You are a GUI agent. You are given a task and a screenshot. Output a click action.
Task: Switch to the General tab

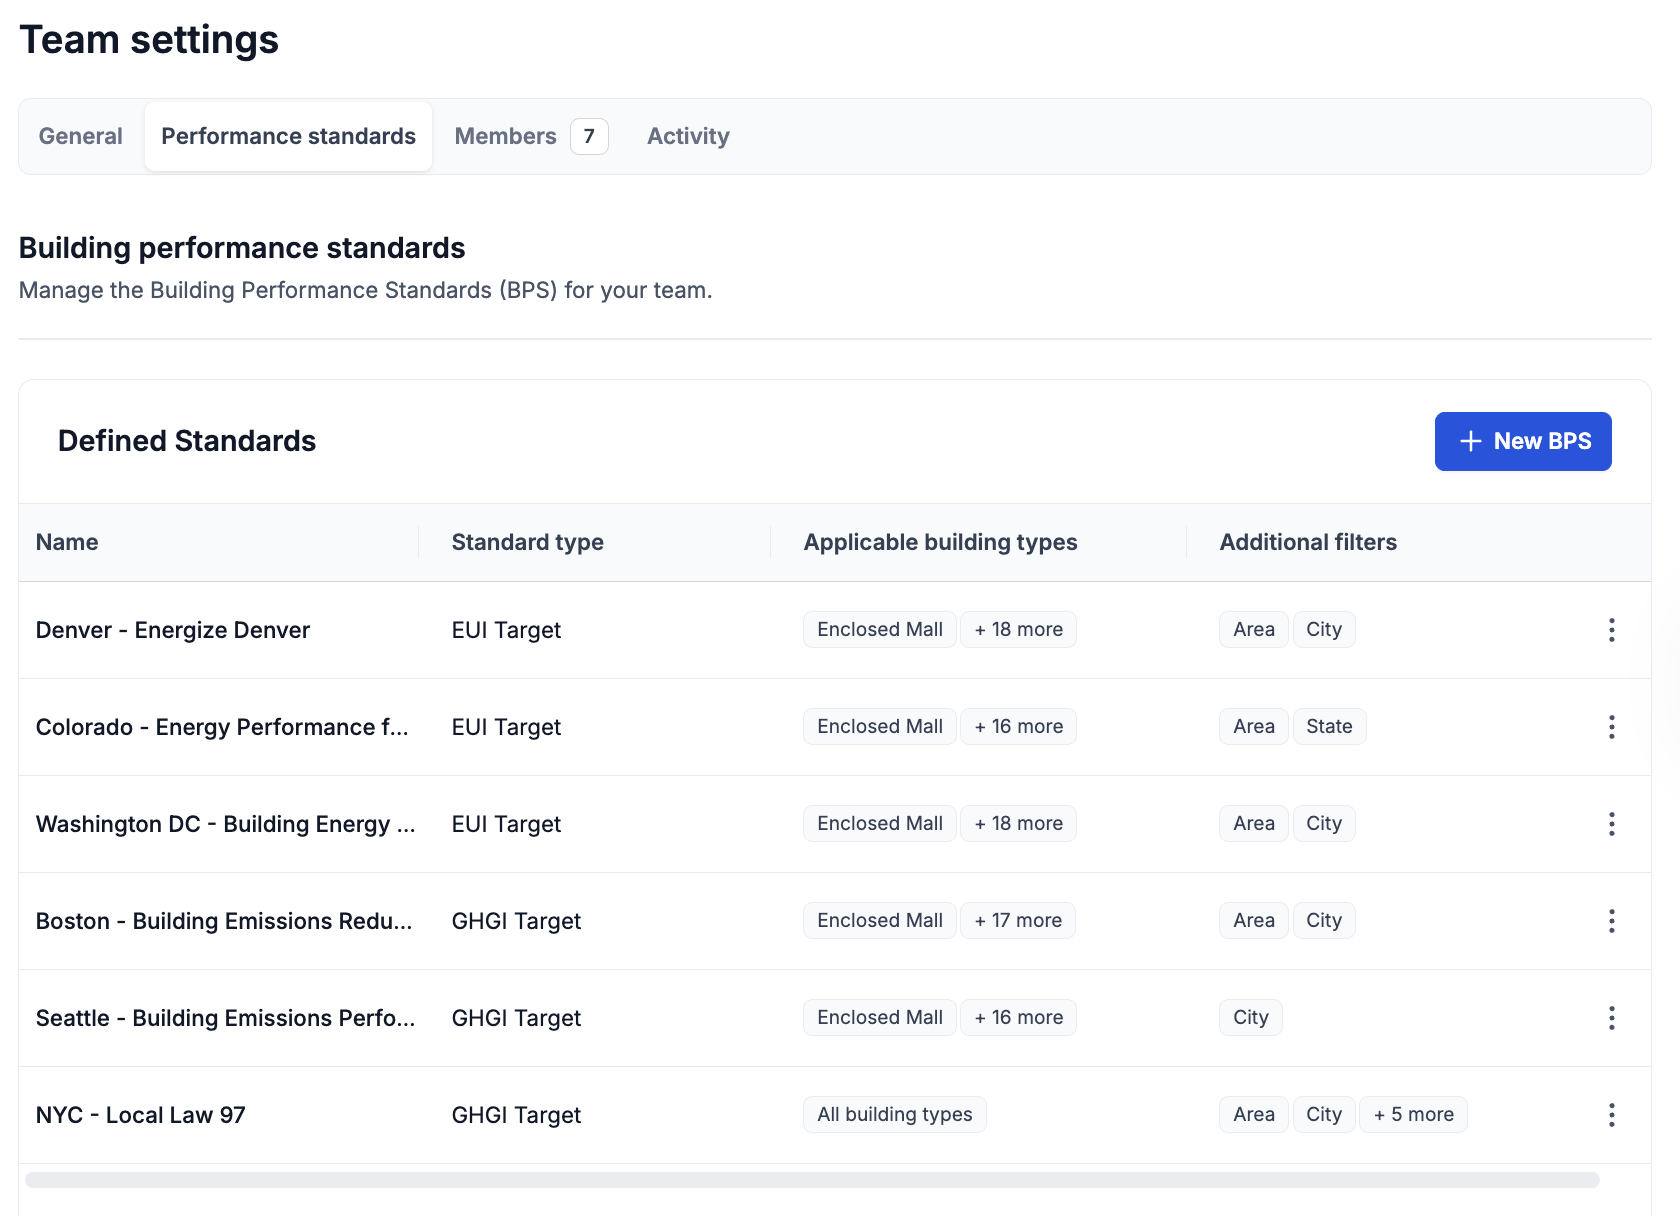click(x=81, y=136)
